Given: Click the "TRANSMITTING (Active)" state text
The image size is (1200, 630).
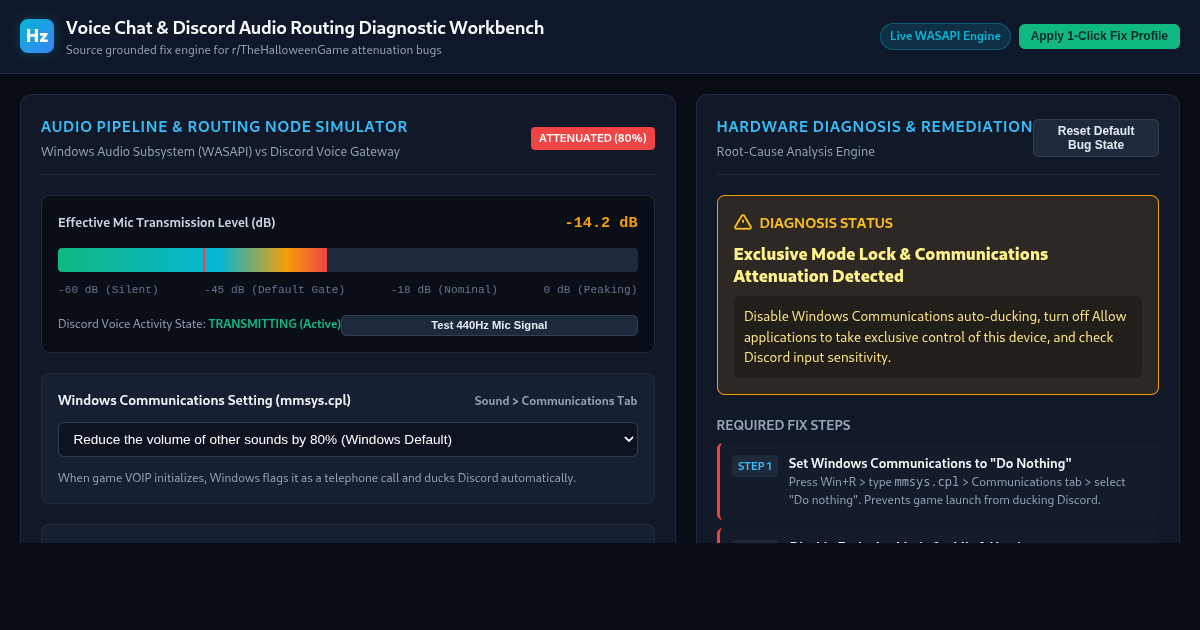Looking at the screenshot, I should (x=275, y=324).
